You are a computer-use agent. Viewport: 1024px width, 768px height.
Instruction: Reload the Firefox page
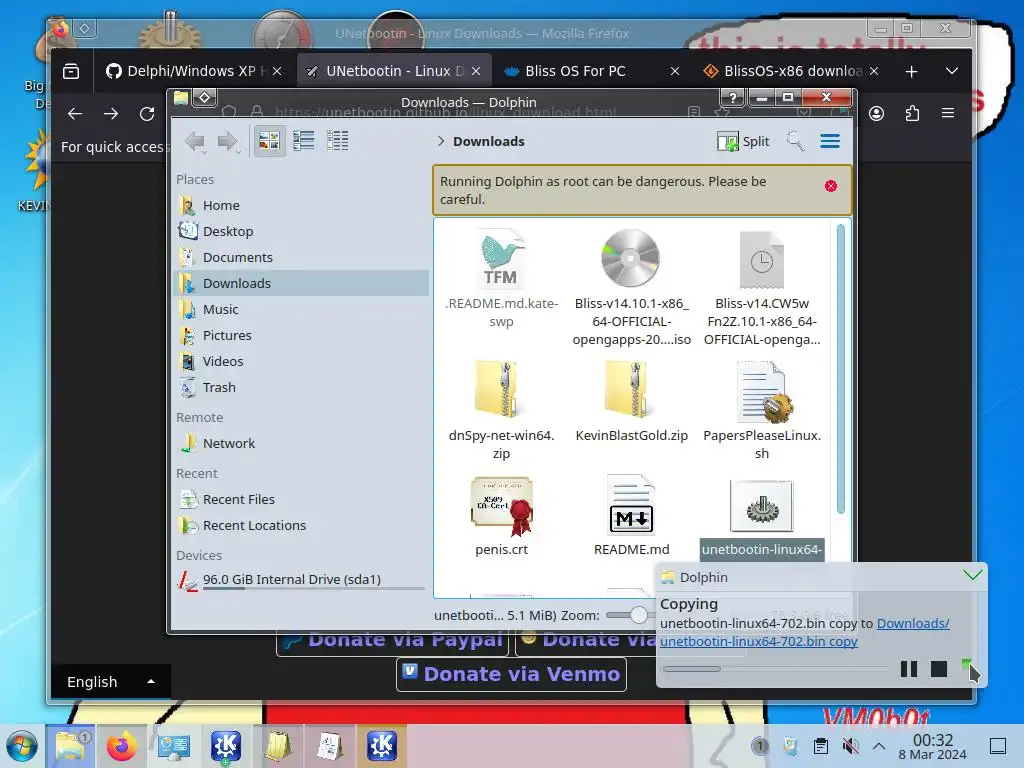pos(147,114)
